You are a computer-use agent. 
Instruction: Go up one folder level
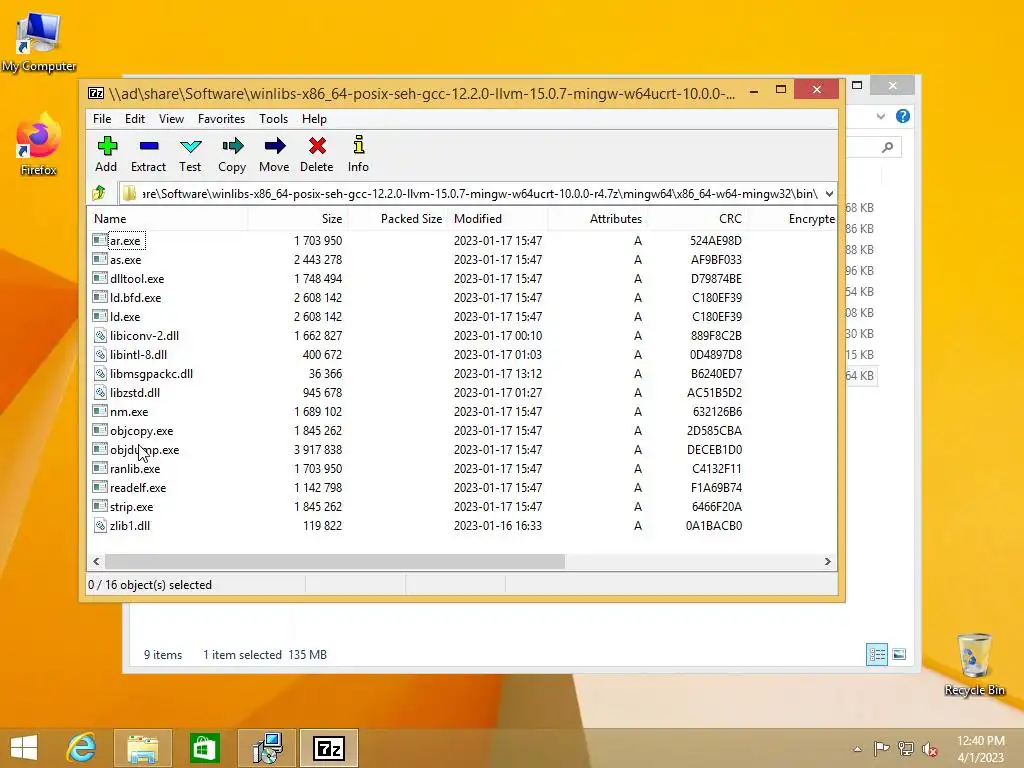pyautogui.click(x=99, y=193)
